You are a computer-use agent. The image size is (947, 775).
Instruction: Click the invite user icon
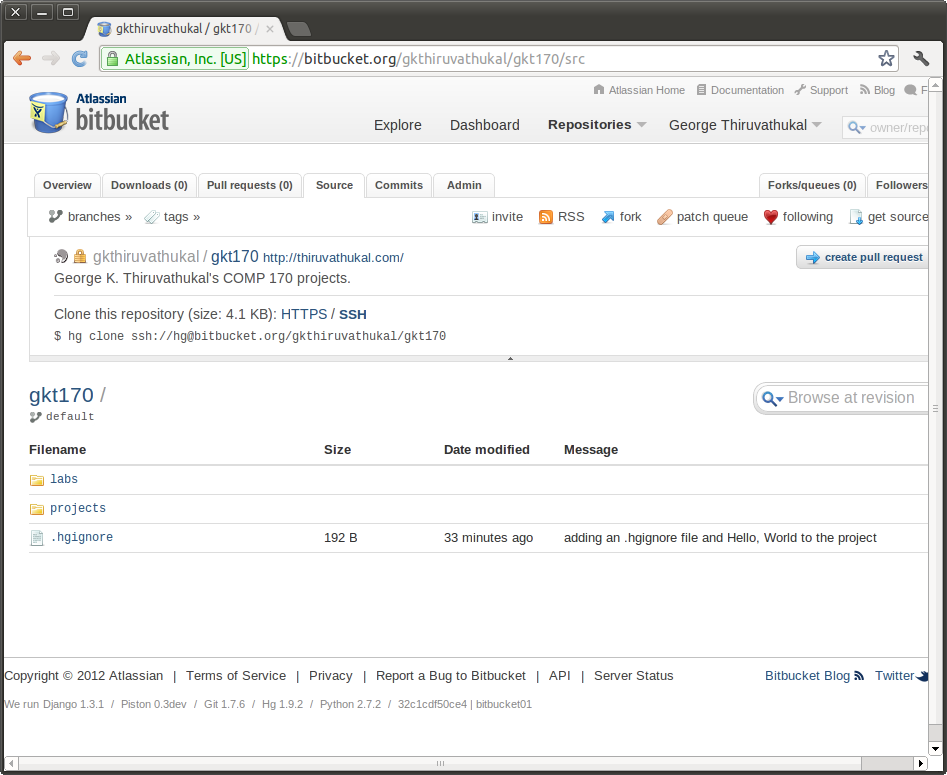(480, 217)
